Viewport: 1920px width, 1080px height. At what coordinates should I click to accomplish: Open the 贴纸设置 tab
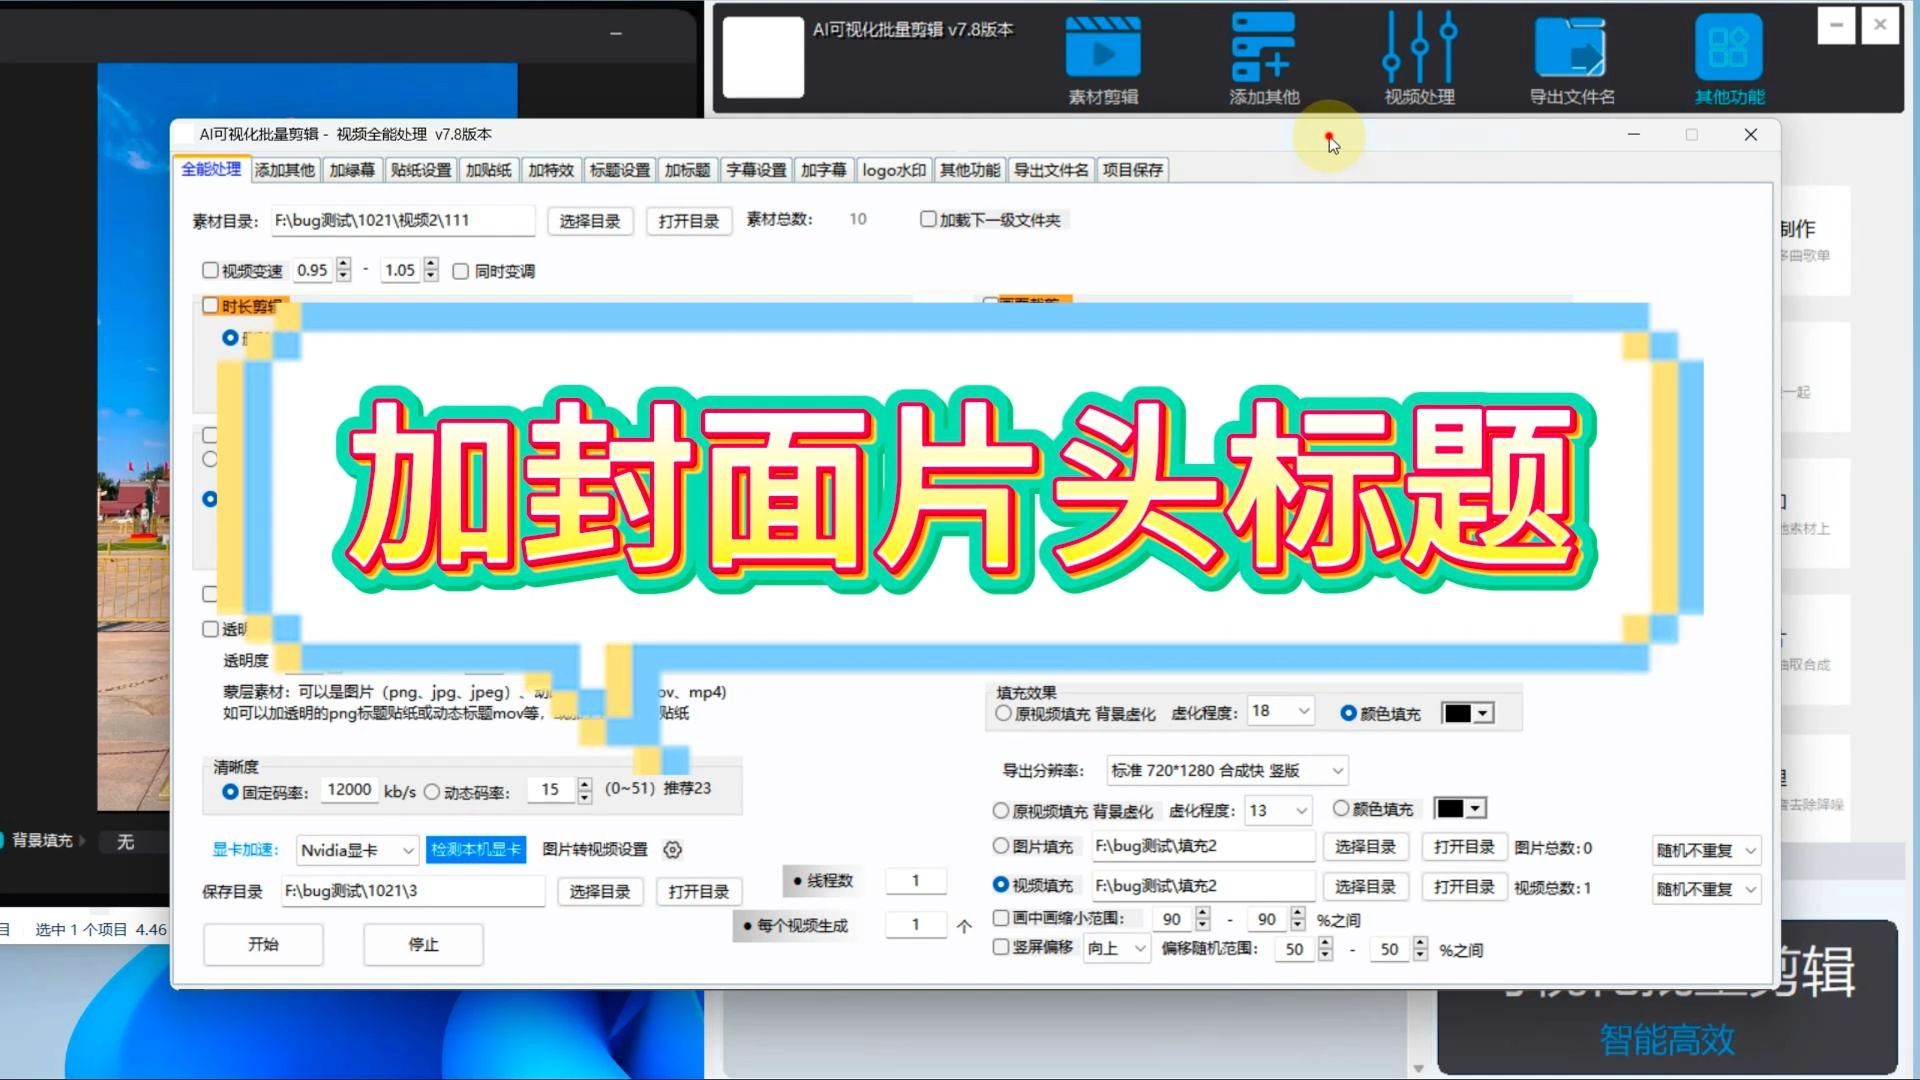[421, 170]
